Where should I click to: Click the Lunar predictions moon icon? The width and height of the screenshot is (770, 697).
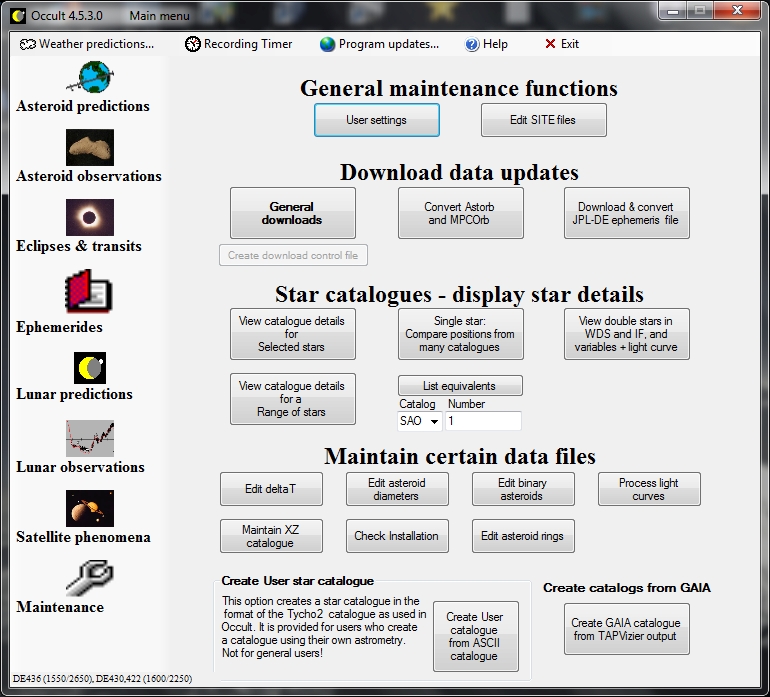90,367
